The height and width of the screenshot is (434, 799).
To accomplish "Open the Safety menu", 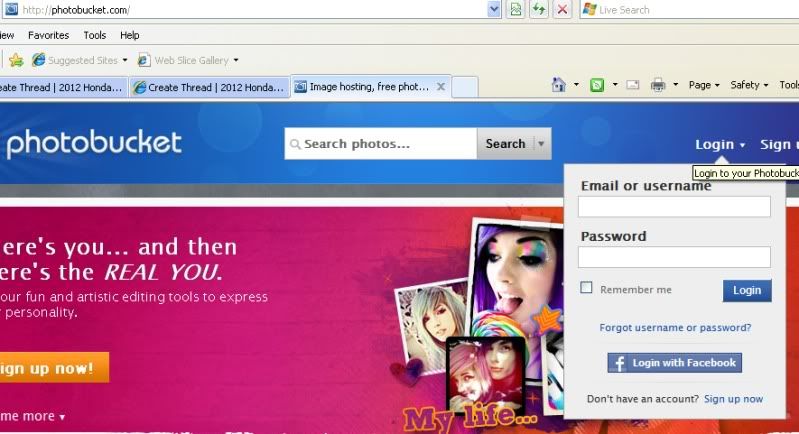I will pyautogui.click(x=749, y=85).
